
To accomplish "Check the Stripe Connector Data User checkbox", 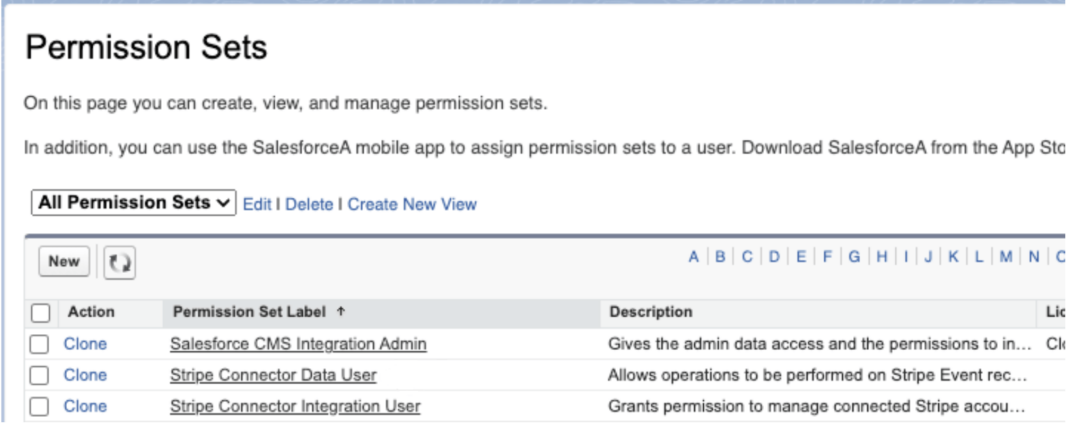I will (42, 375).
